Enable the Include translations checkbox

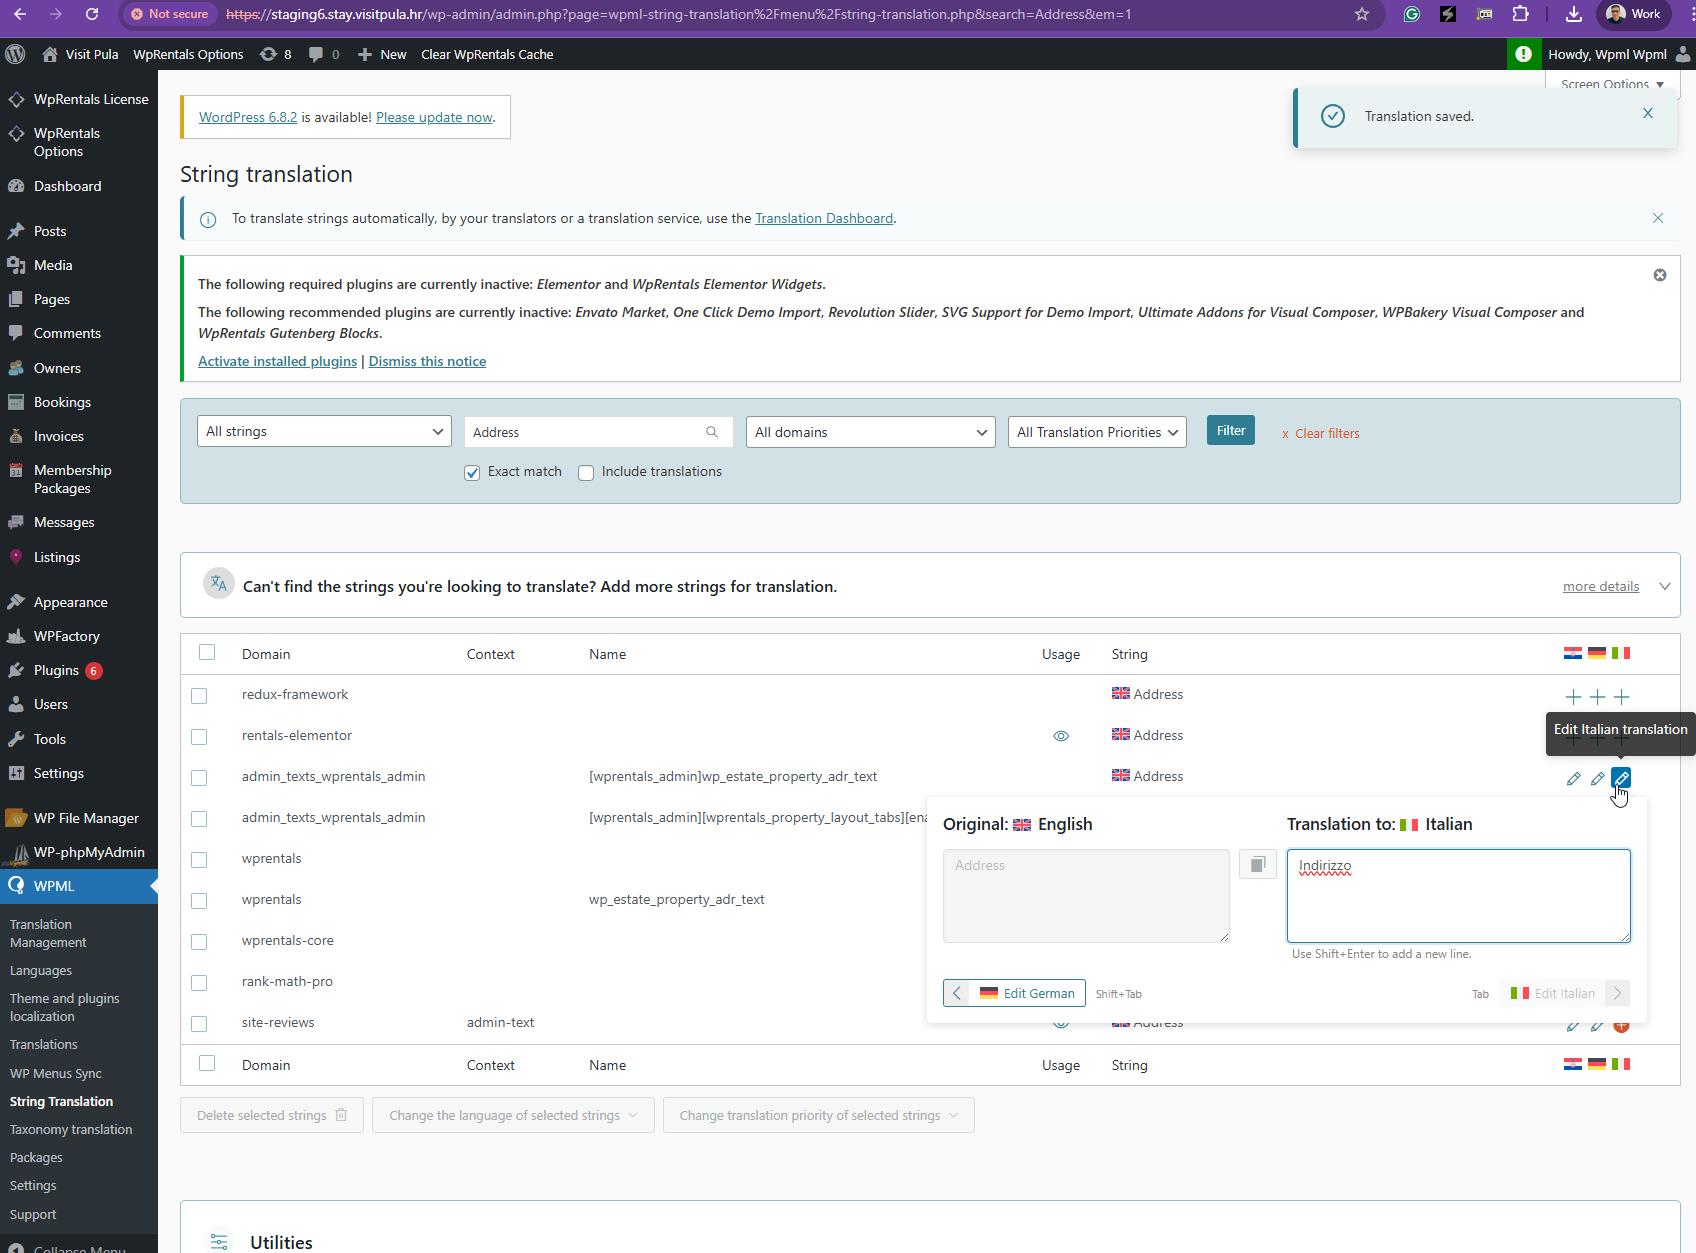click(586, 473)
